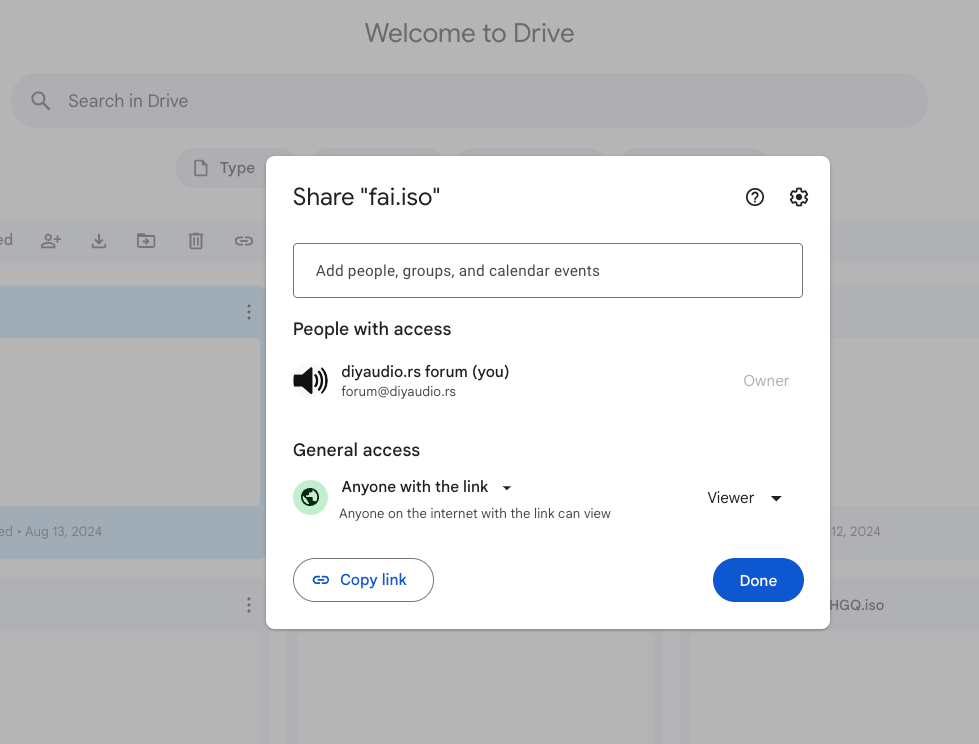This screenshot has width=979, height=744.
Task: Open the three-dot menu on the unselected lower file card
Action: 248,605
